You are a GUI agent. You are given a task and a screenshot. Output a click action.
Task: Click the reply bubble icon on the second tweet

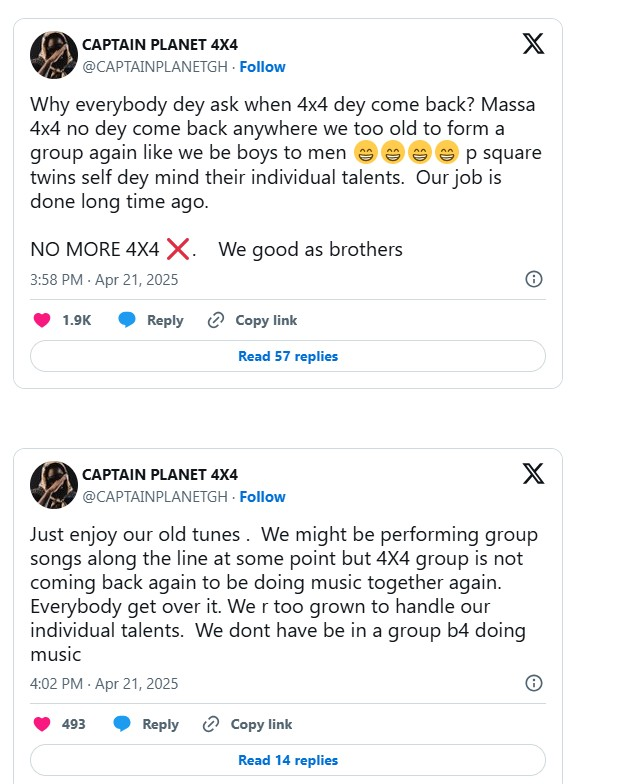(x=122, y=724)
